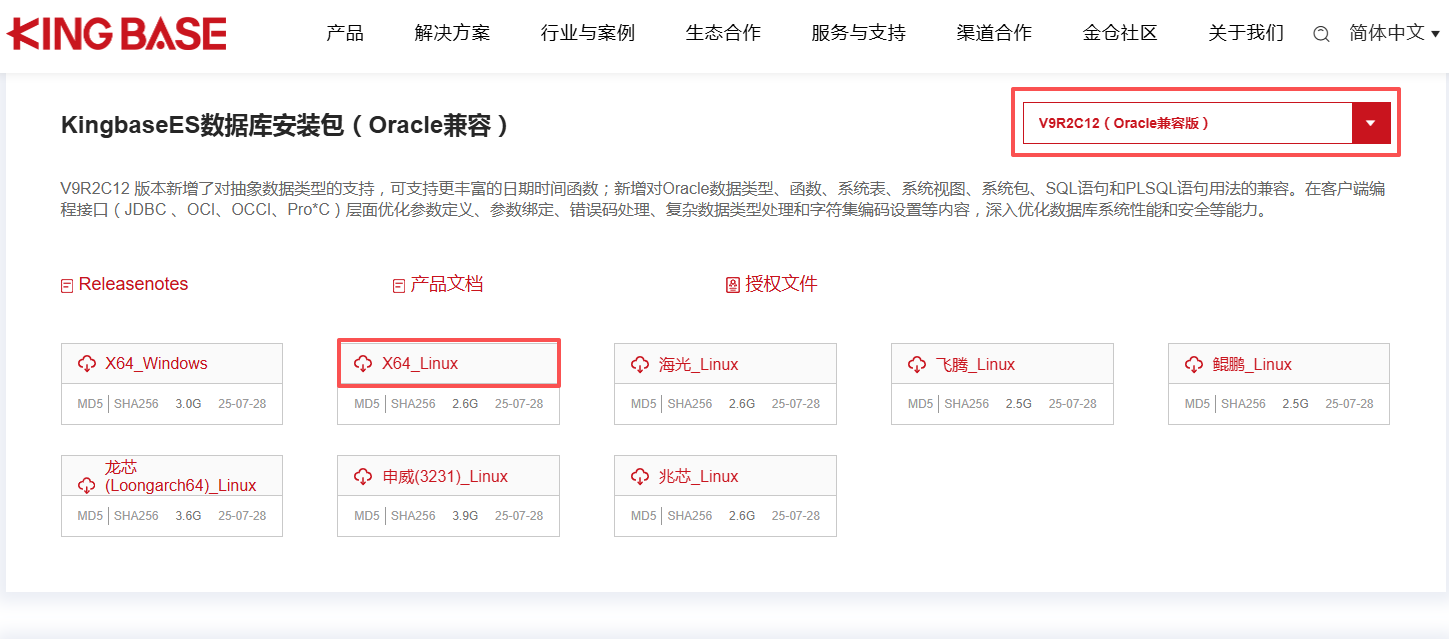
Task: Select the V9R2C12 version combo box
Action: pos(1186,123)
